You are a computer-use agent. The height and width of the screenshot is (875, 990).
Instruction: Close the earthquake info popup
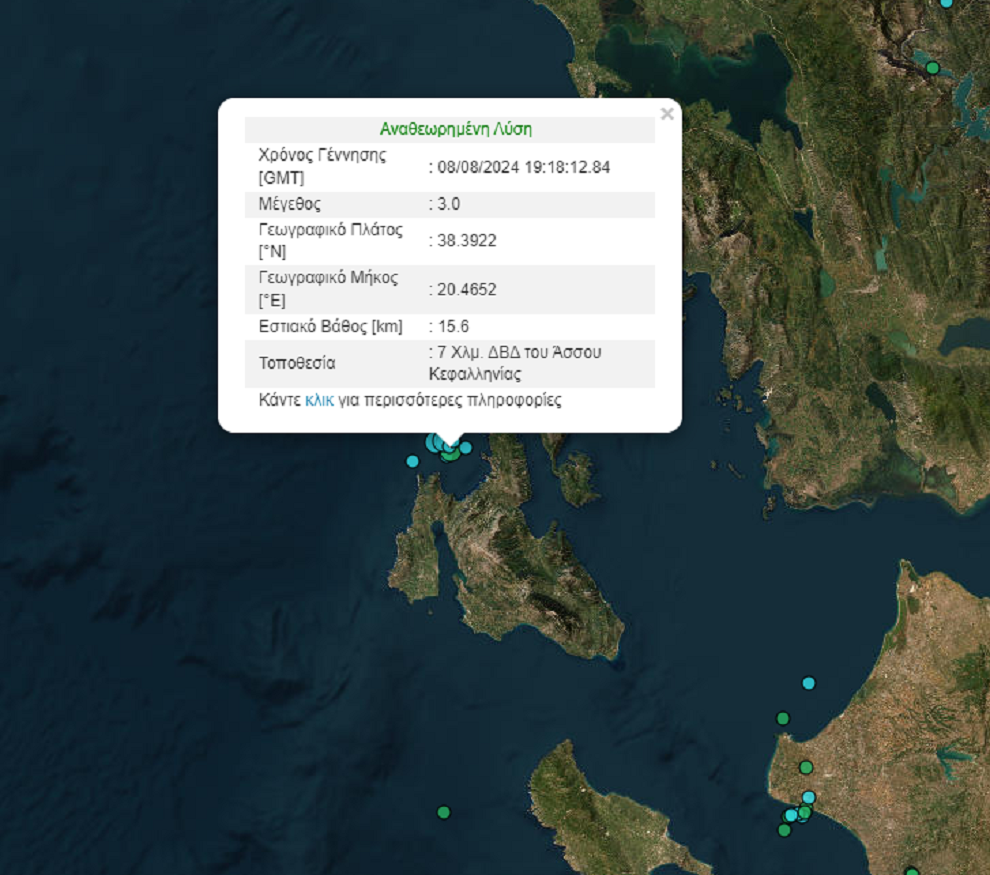point(667,114)
